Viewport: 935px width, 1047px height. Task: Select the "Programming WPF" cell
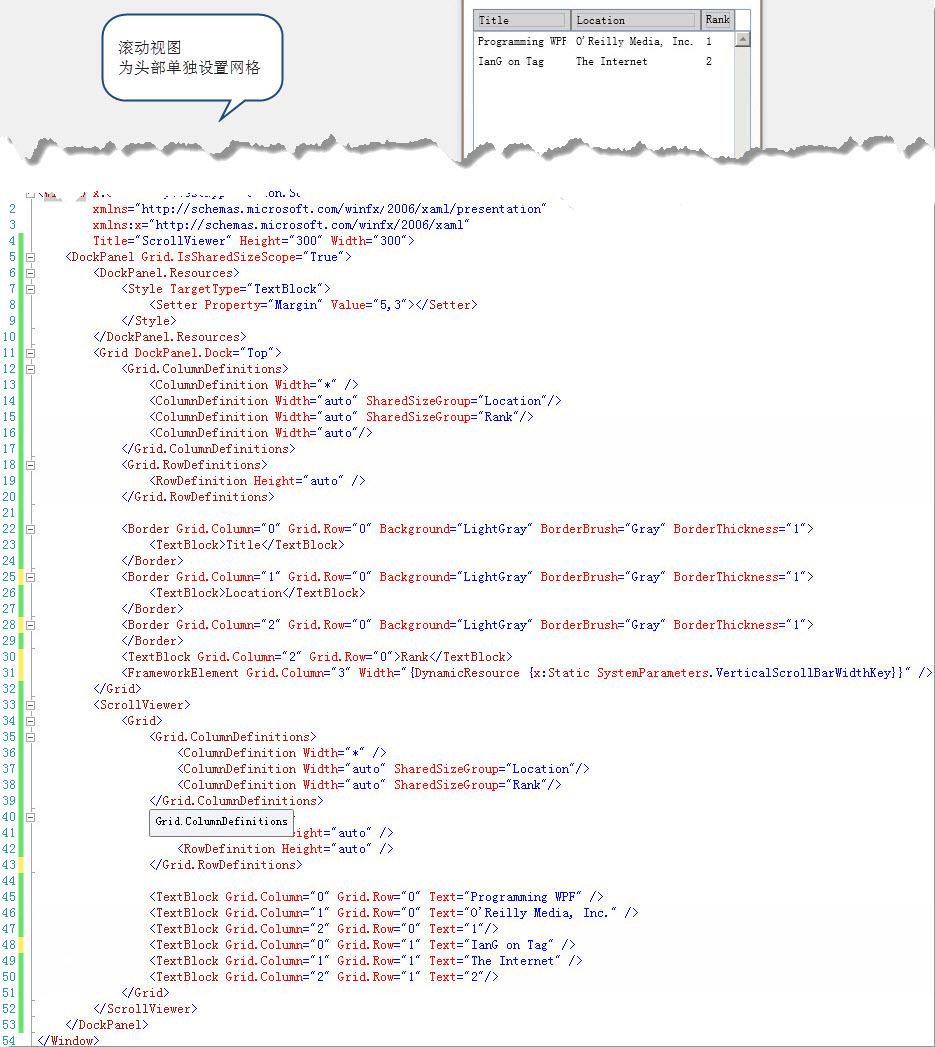(x=522, y=41)
